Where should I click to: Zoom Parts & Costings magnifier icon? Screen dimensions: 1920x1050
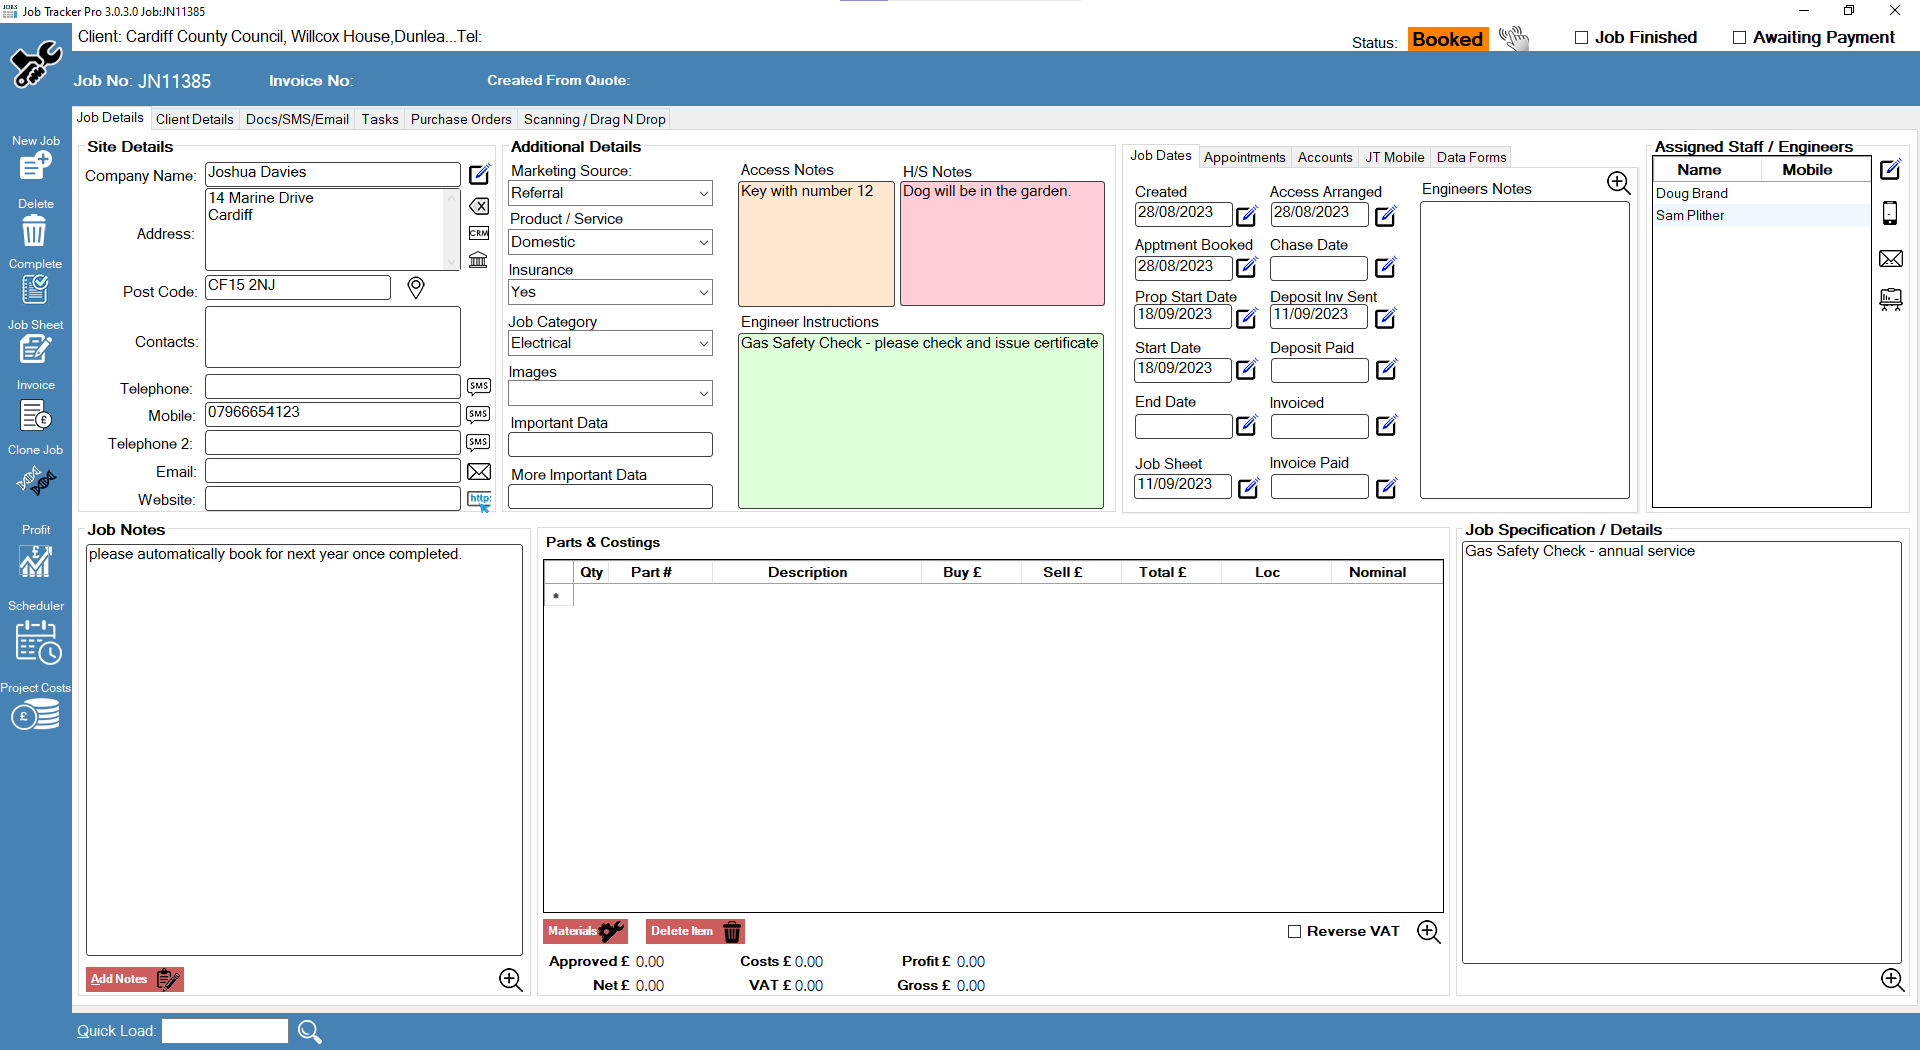tap(1428, 932)
